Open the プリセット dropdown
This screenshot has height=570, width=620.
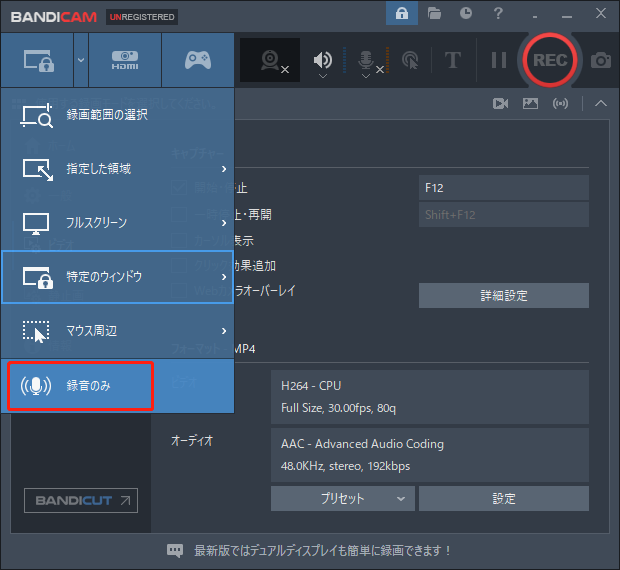point(343,498)
